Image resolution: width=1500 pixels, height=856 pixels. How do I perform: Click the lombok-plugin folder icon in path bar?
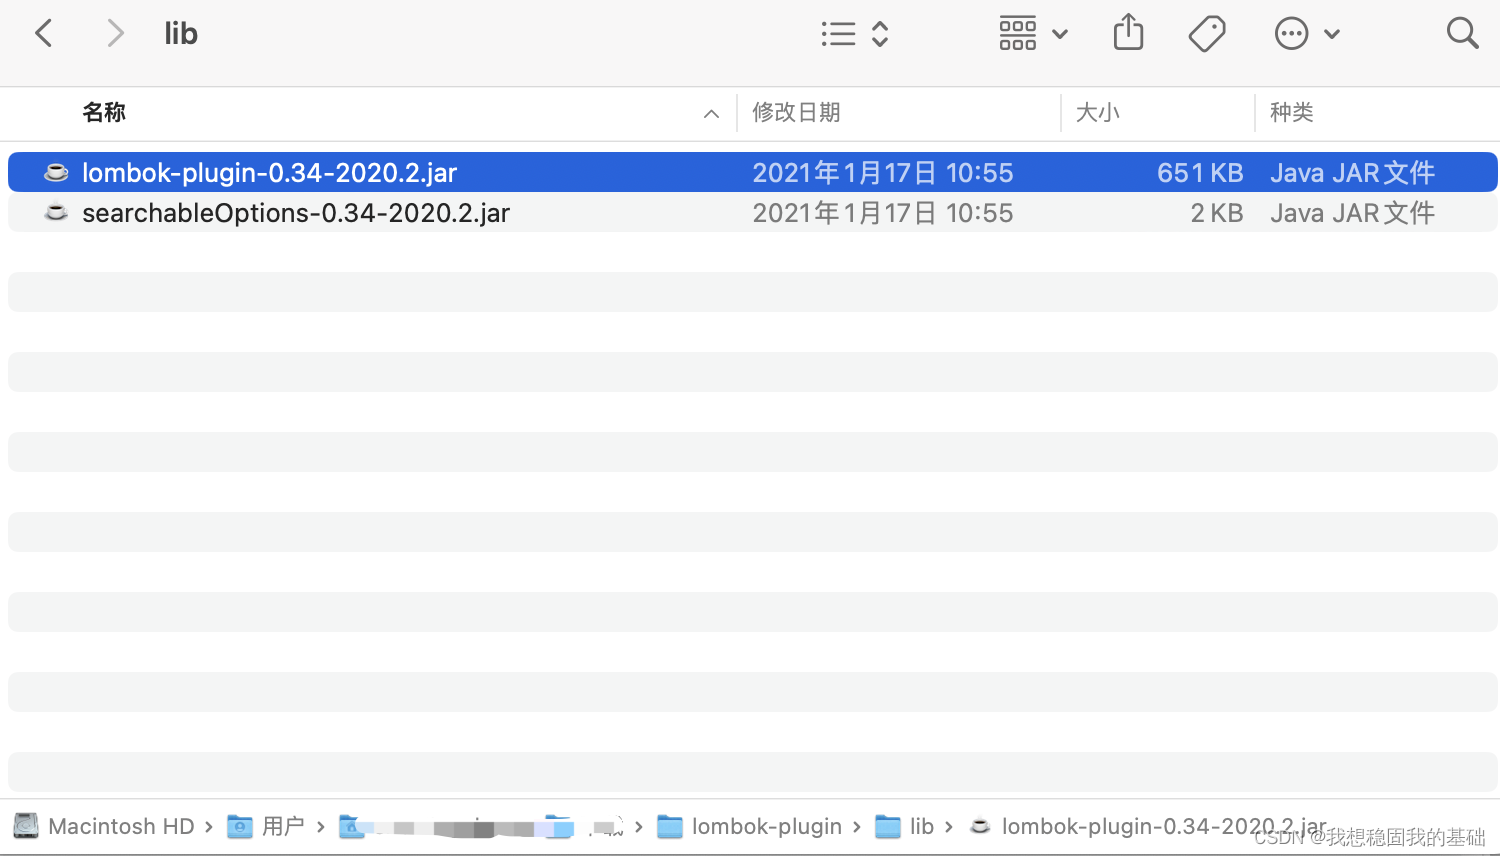tap(670, 827)
